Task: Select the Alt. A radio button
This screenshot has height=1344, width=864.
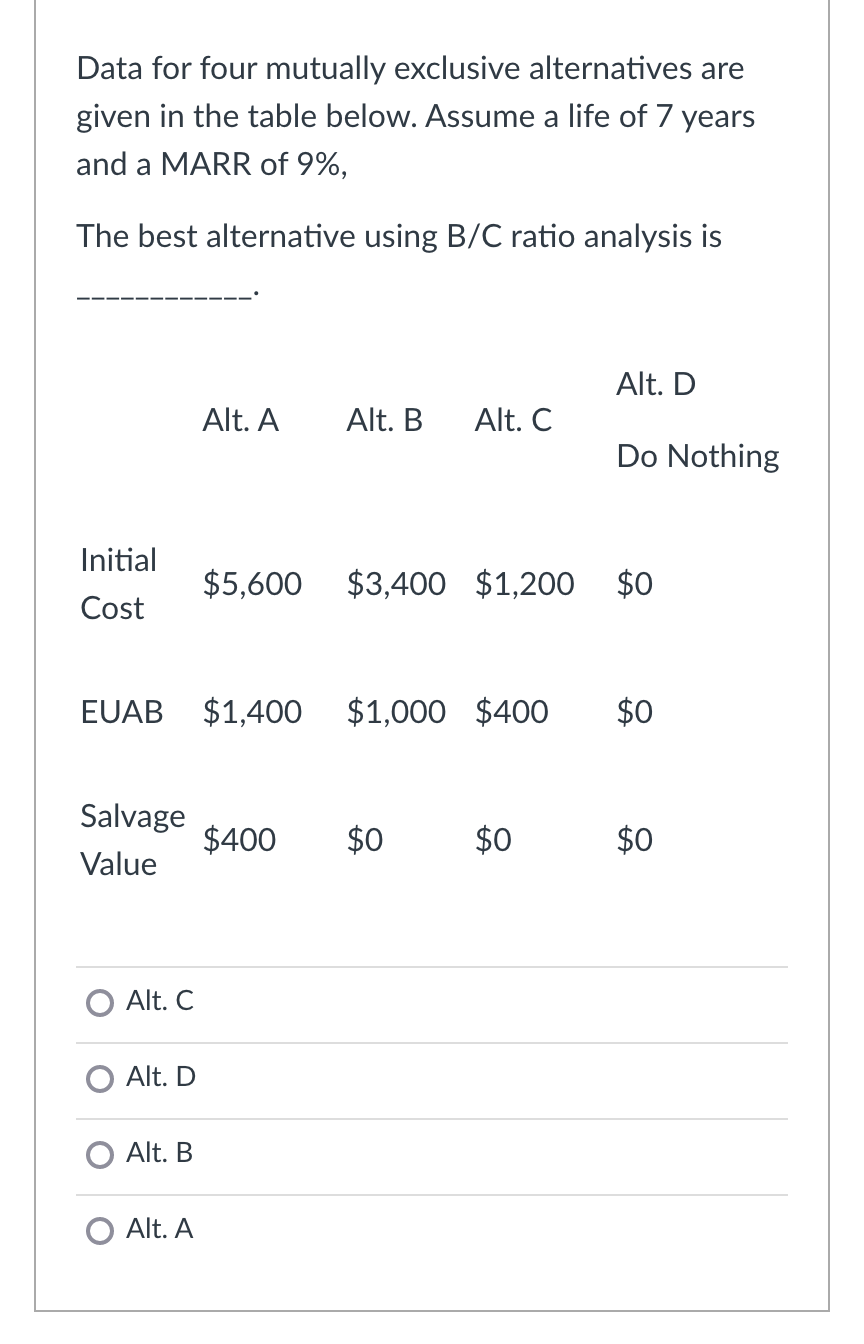Action: click(101, 1231)
